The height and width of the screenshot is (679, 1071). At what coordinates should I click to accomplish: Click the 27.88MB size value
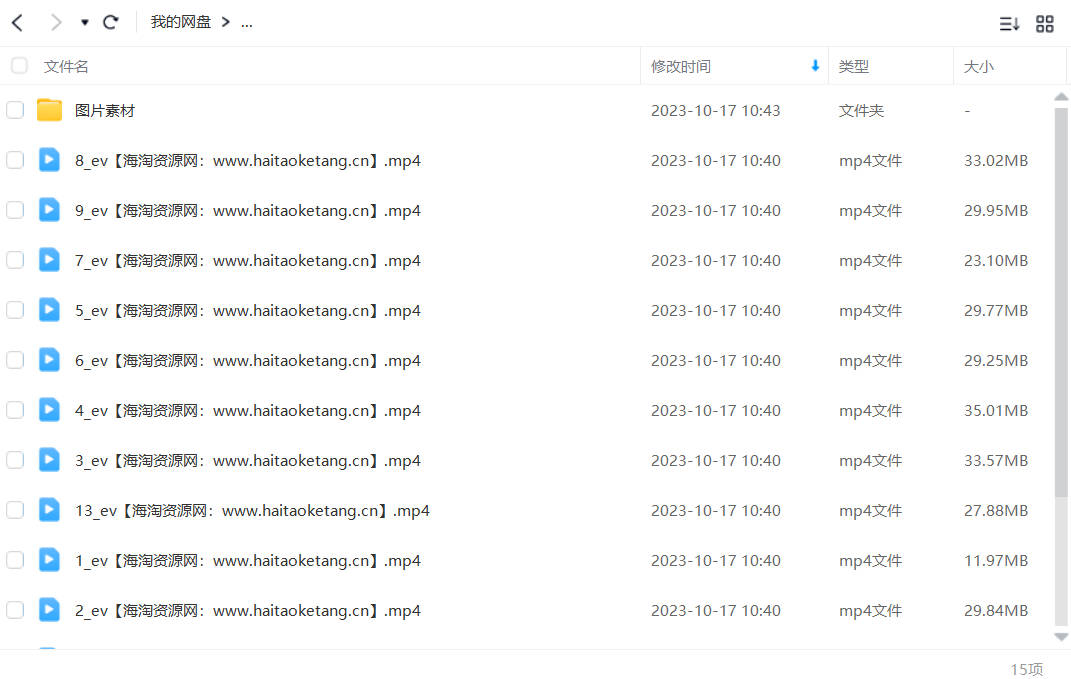click(996, 510)
